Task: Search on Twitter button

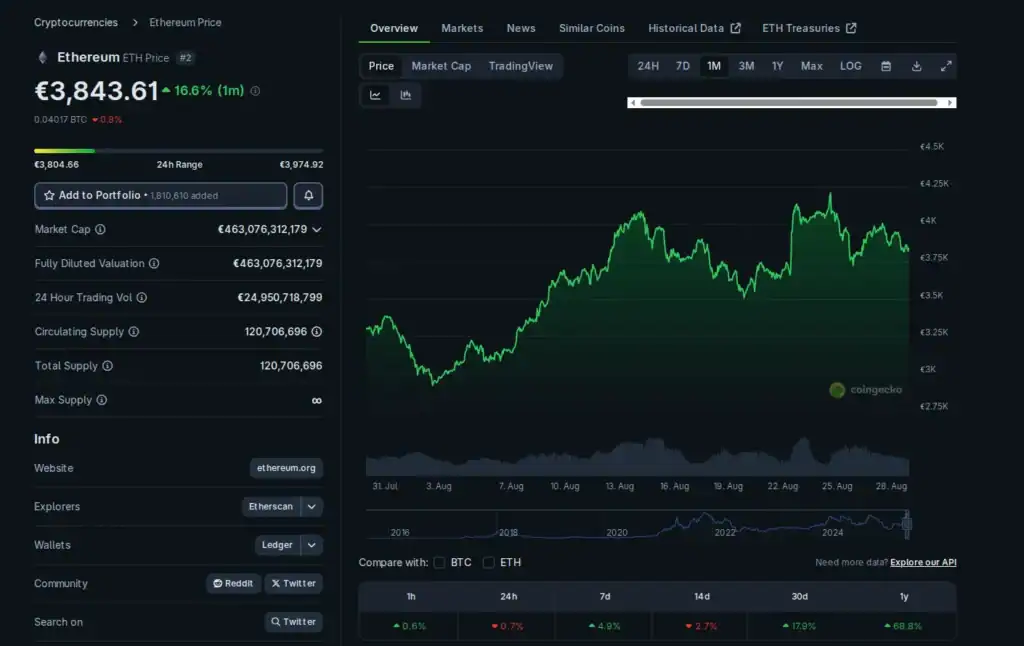Action: pos(294,622)
